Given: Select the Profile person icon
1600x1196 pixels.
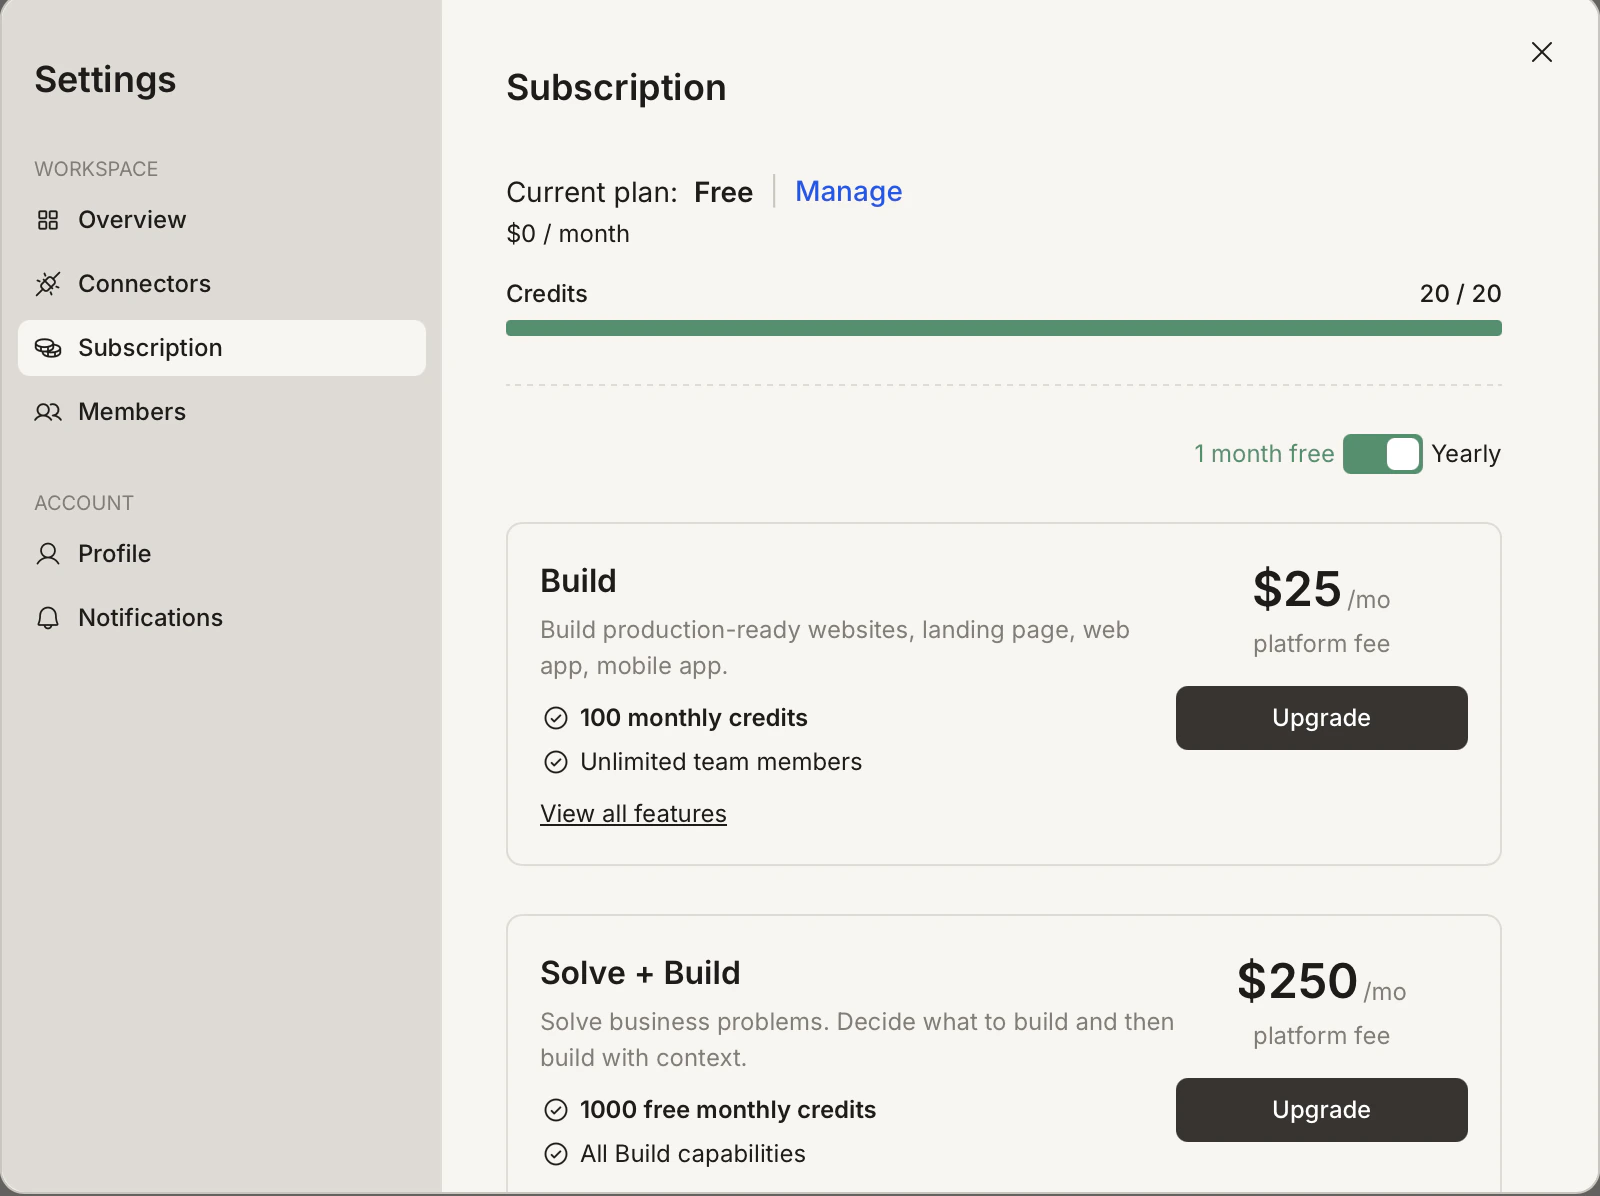Looking at the screenshot, I should pos(47,554).
